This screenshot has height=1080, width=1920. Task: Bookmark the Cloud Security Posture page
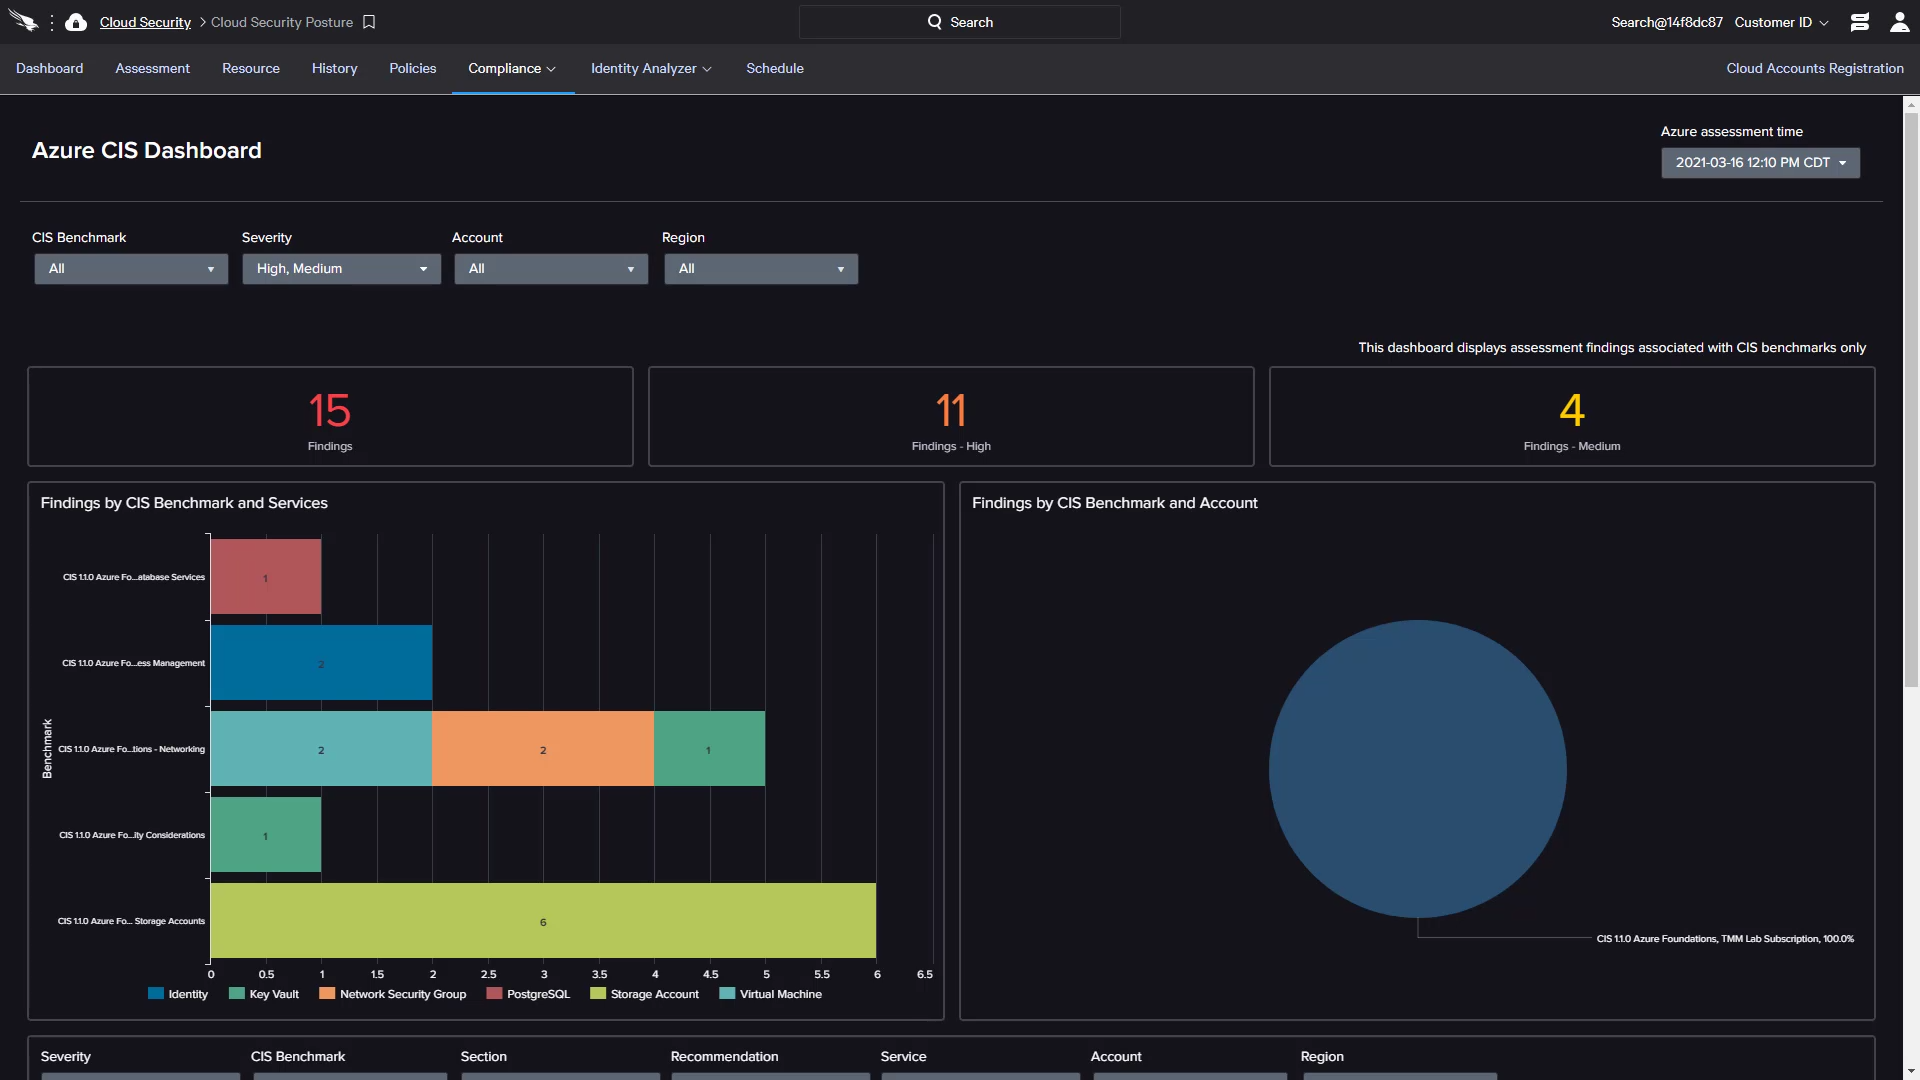click(x=369, y=22)
